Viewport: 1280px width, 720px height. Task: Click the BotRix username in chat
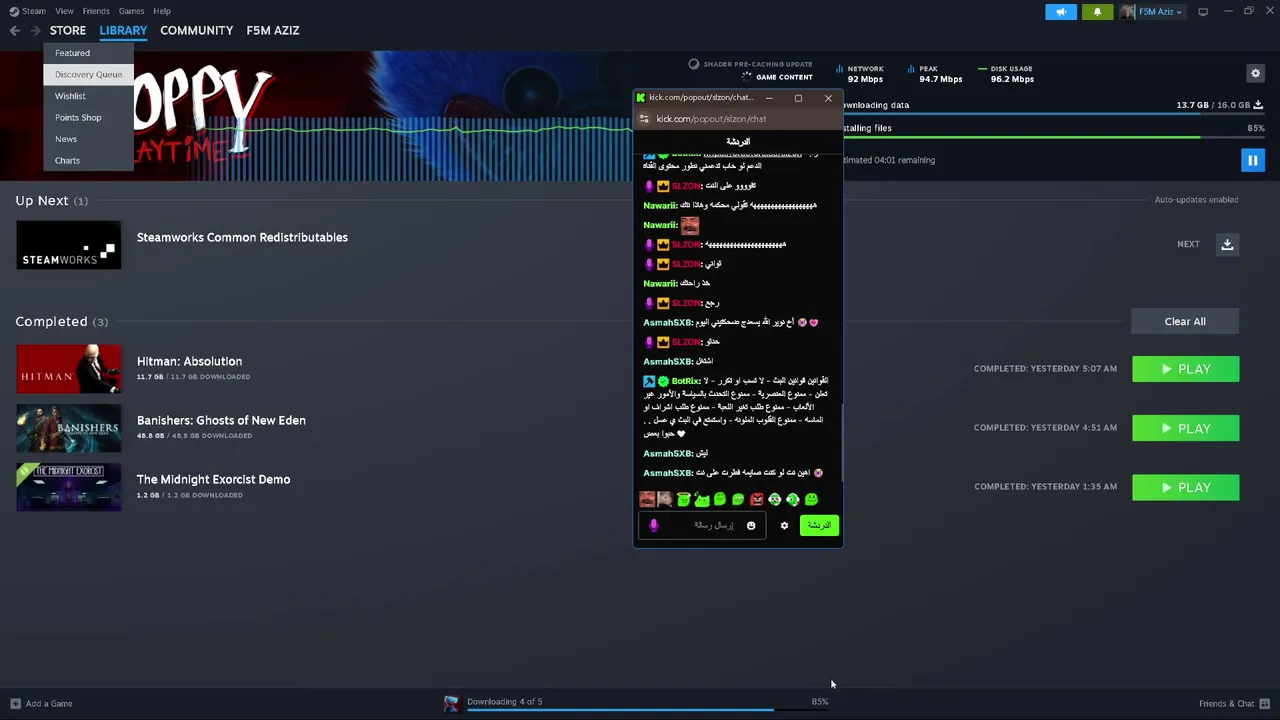[x=686, y=381]
